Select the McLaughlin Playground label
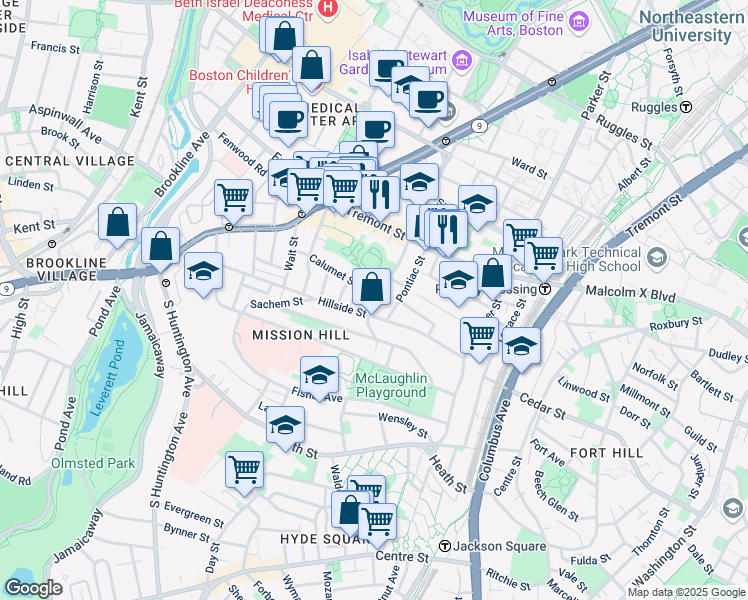 click(x=391, y=385)
